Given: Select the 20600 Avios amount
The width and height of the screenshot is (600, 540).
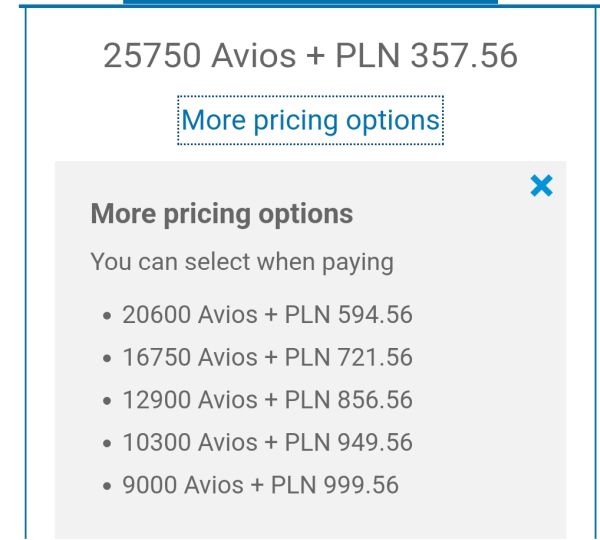Looking at the screenshot, I should pyautogui.click(x=190, y=315).
